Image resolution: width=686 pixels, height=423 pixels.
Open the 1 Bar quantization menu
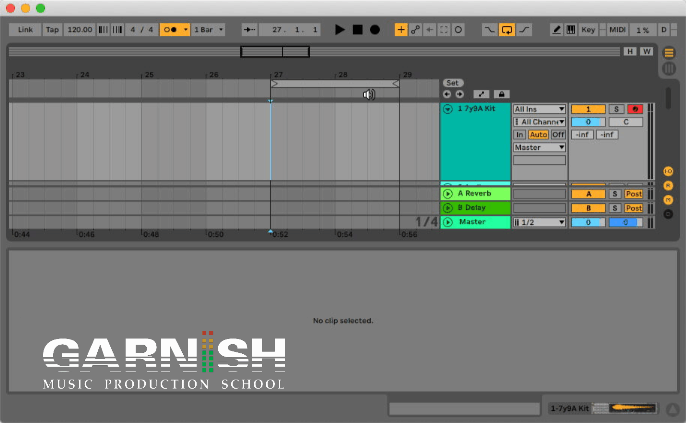[209, 30]
